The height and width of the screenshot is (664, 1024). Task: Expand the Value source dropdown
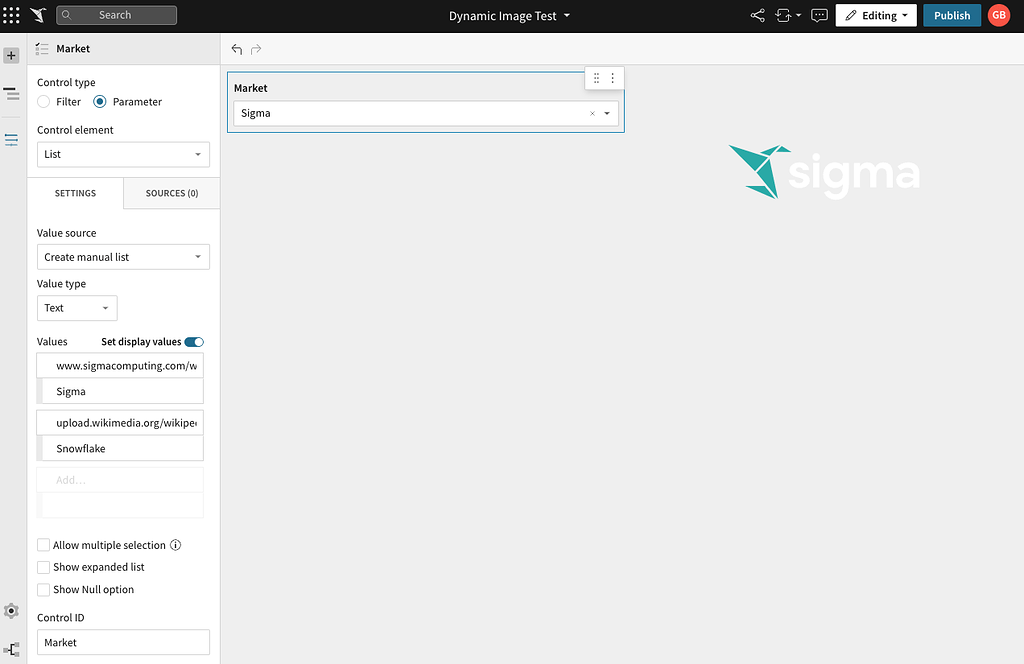coord(122,257)
